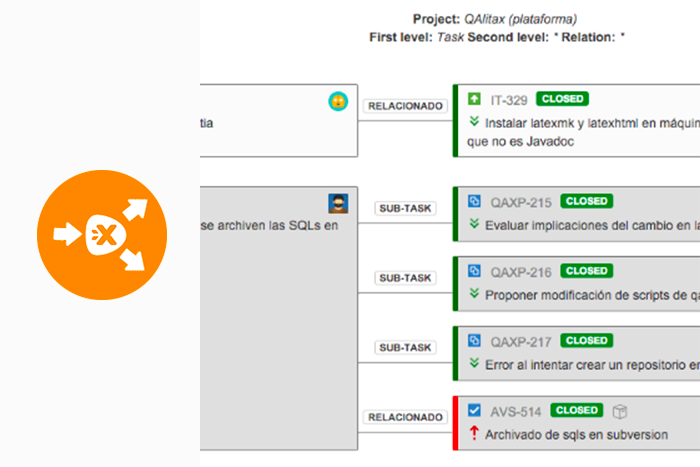Image resolution: width=700 pixels, height=467 pixels.
Task: Click the cube component icon on AVS-514
Action: tap(620, 410)
